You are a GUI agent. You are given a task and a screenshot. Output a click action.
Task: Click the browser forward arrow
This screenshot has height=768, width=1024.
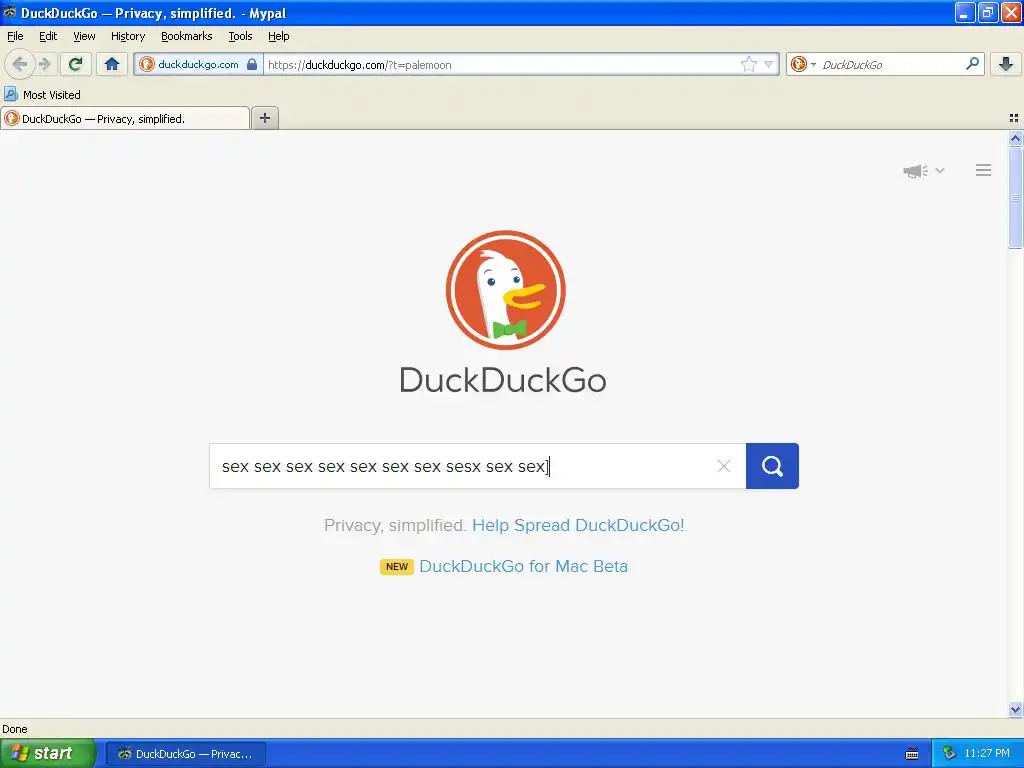[x=45, y=64]
